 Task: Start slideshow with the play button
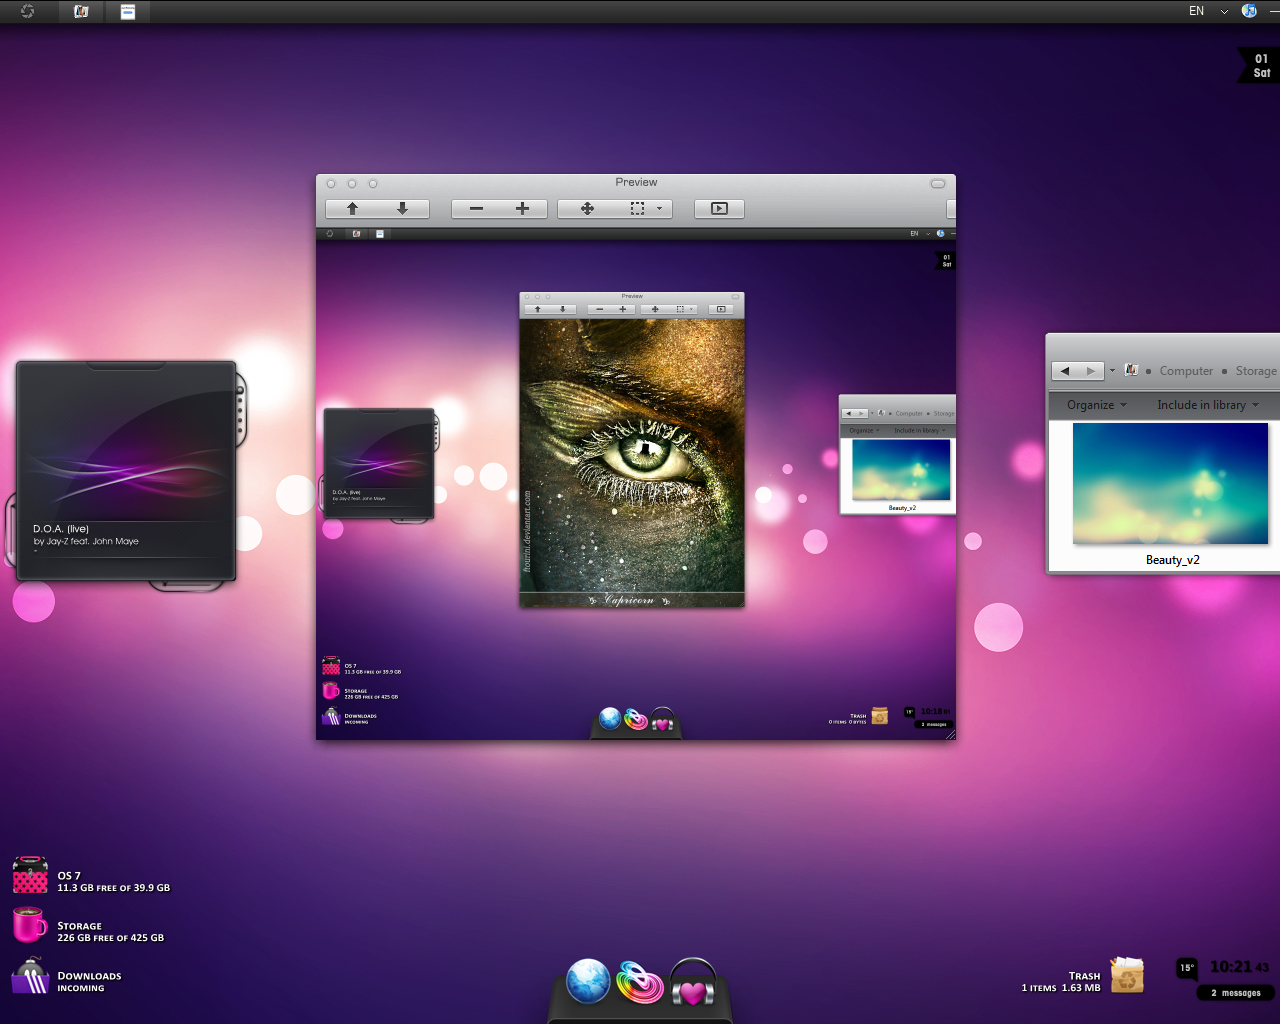point(719,208)
